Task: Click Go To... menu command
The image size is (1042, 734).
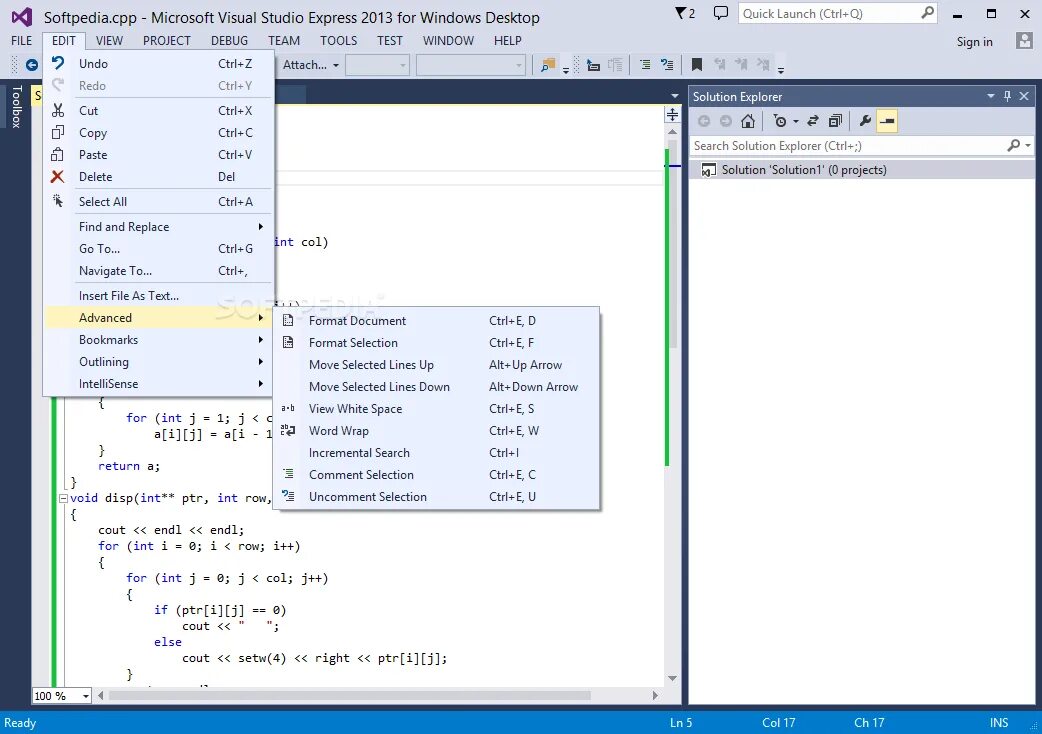Action: (x=159, y=248)
